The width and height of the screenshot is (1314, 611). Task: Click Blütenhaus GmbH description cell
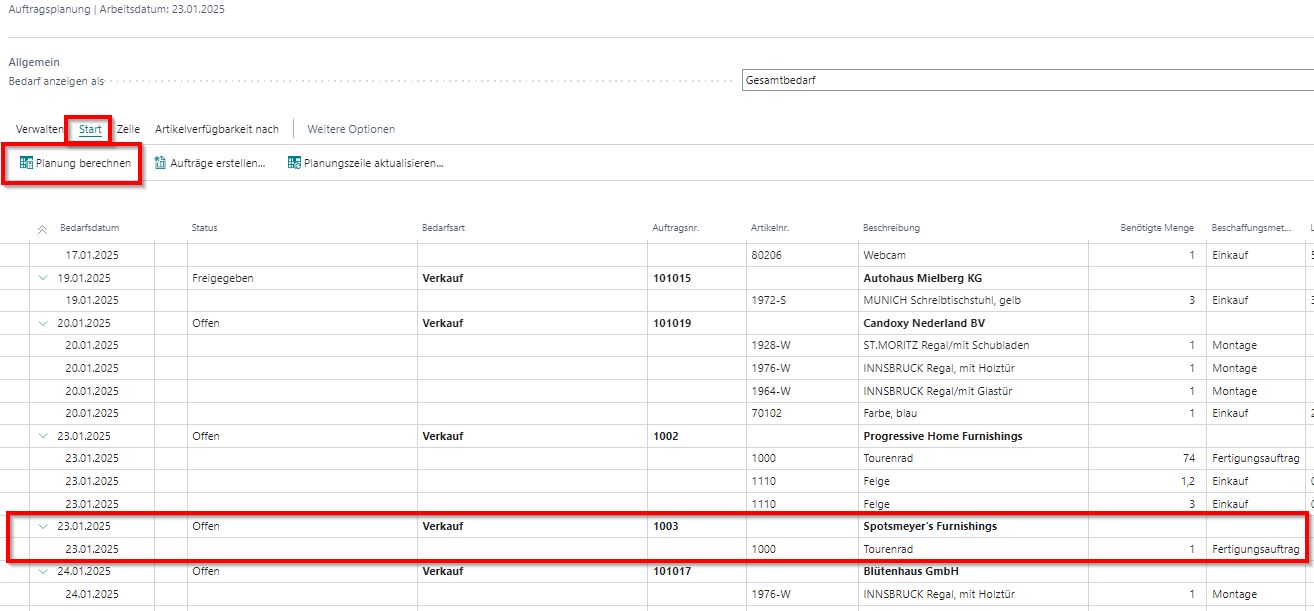911,571
